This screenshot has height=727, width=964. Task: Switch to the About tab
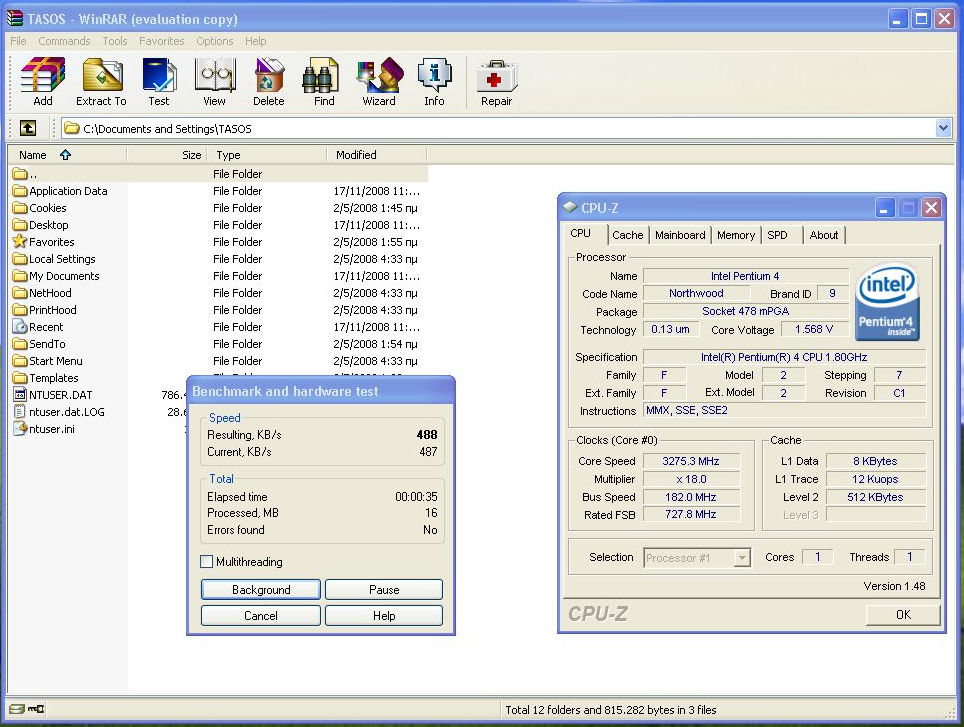[x=824, y=235]
